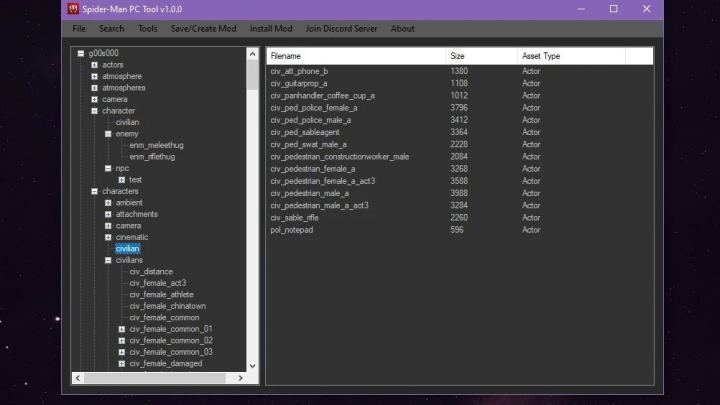Sort by Asset Type column header

pyautogui.click(x=571, y=56)
